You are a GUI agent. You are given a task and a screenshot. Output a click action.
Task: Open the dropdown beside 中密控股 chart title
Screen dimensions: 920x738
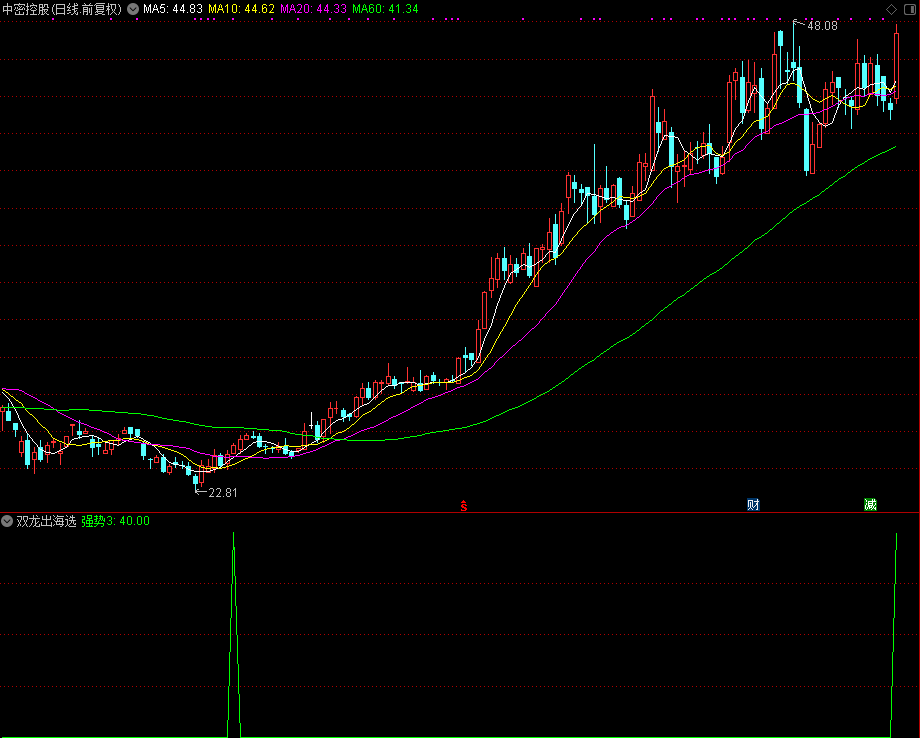click(x=133, y=9)
